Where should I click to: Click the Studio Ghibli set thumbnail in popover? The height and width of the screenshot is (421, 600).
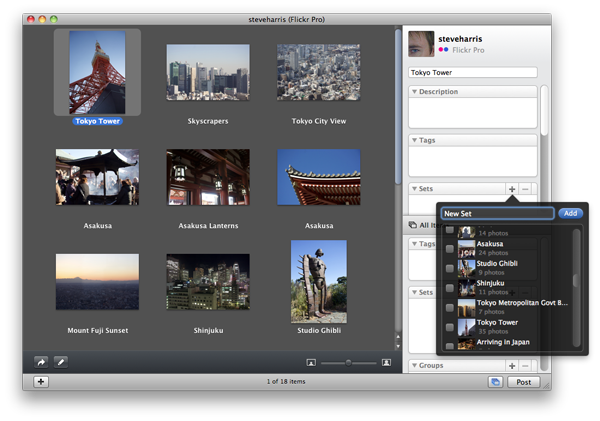466,268
